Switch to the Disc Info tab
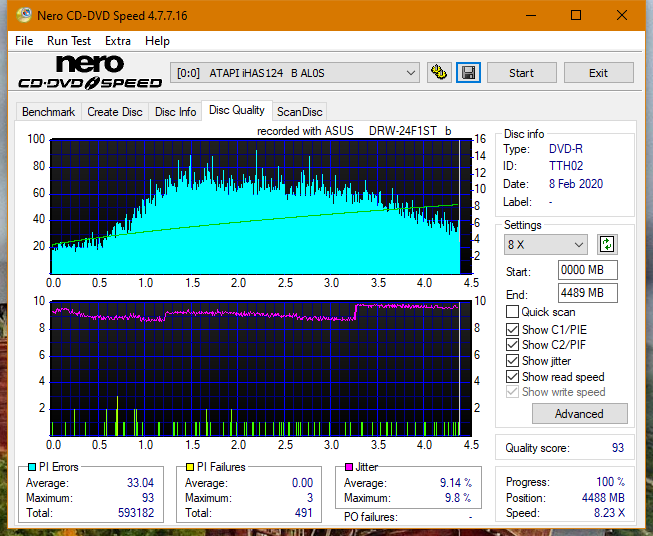Screen dimensions: 653x536 pyautogui.click(x=175, y=112)
